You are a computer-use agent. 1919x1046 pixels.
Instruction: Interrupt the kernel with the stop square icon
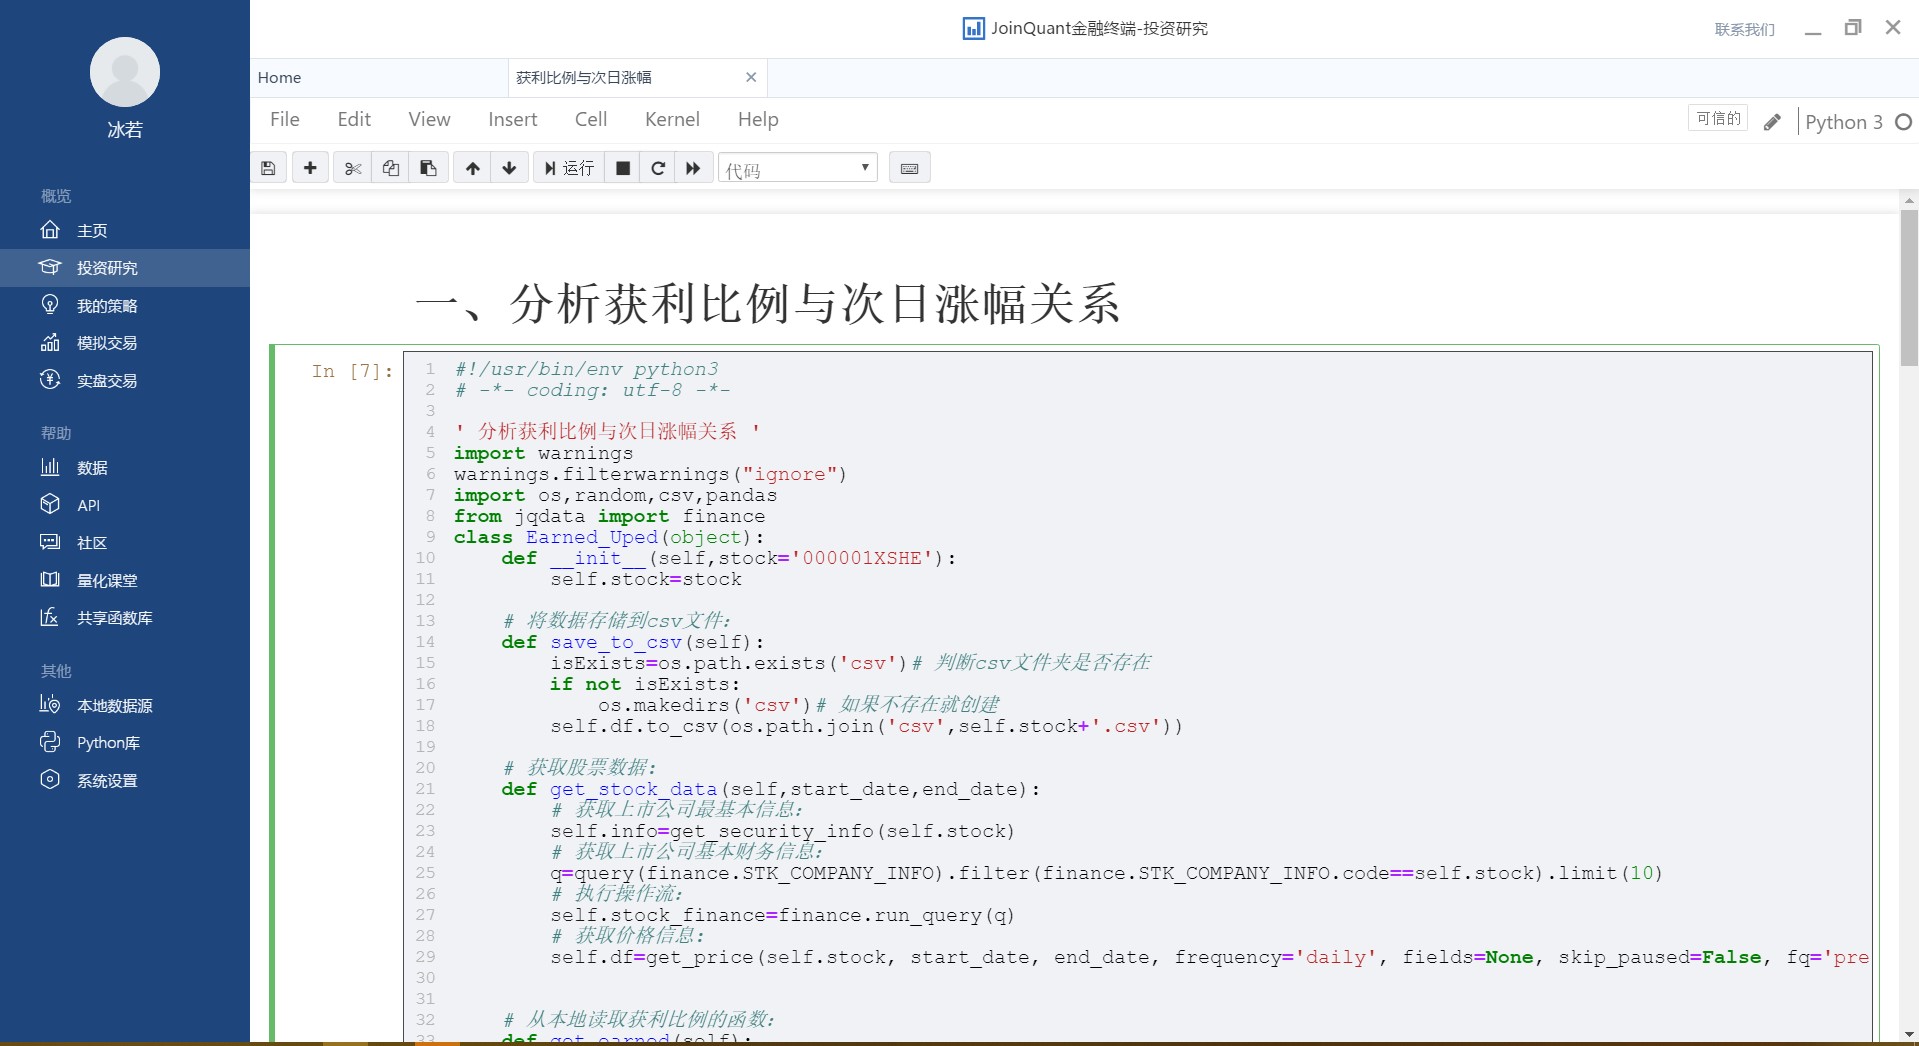(x=622, y=168)
